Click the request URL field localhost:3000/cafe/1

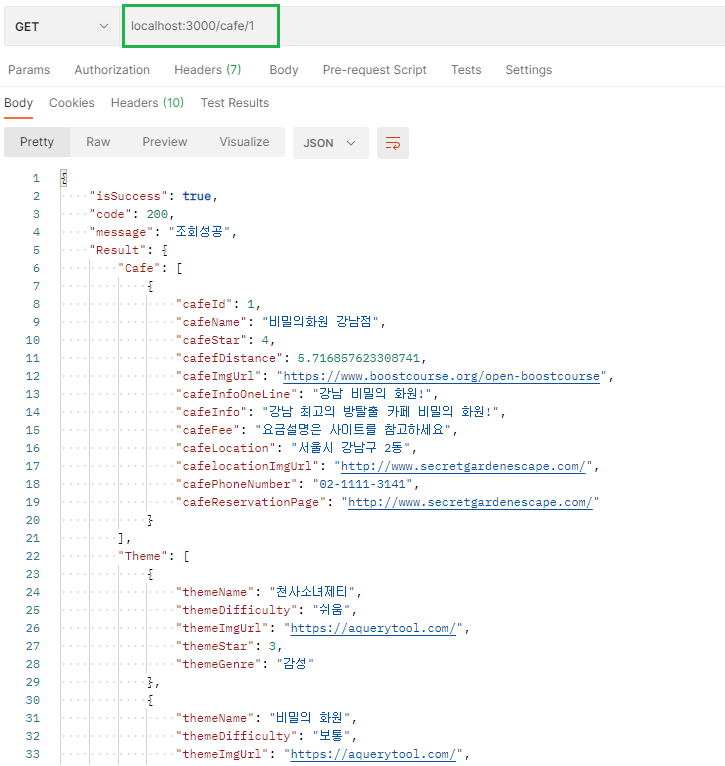(x=201, y=26)
